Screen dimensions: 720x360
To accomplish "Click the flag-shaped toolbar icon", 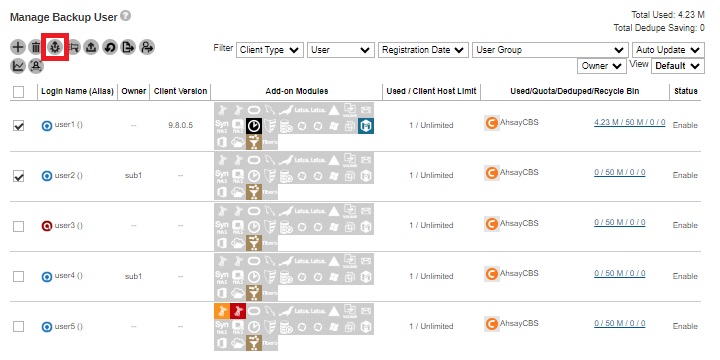I will (73, 47).
